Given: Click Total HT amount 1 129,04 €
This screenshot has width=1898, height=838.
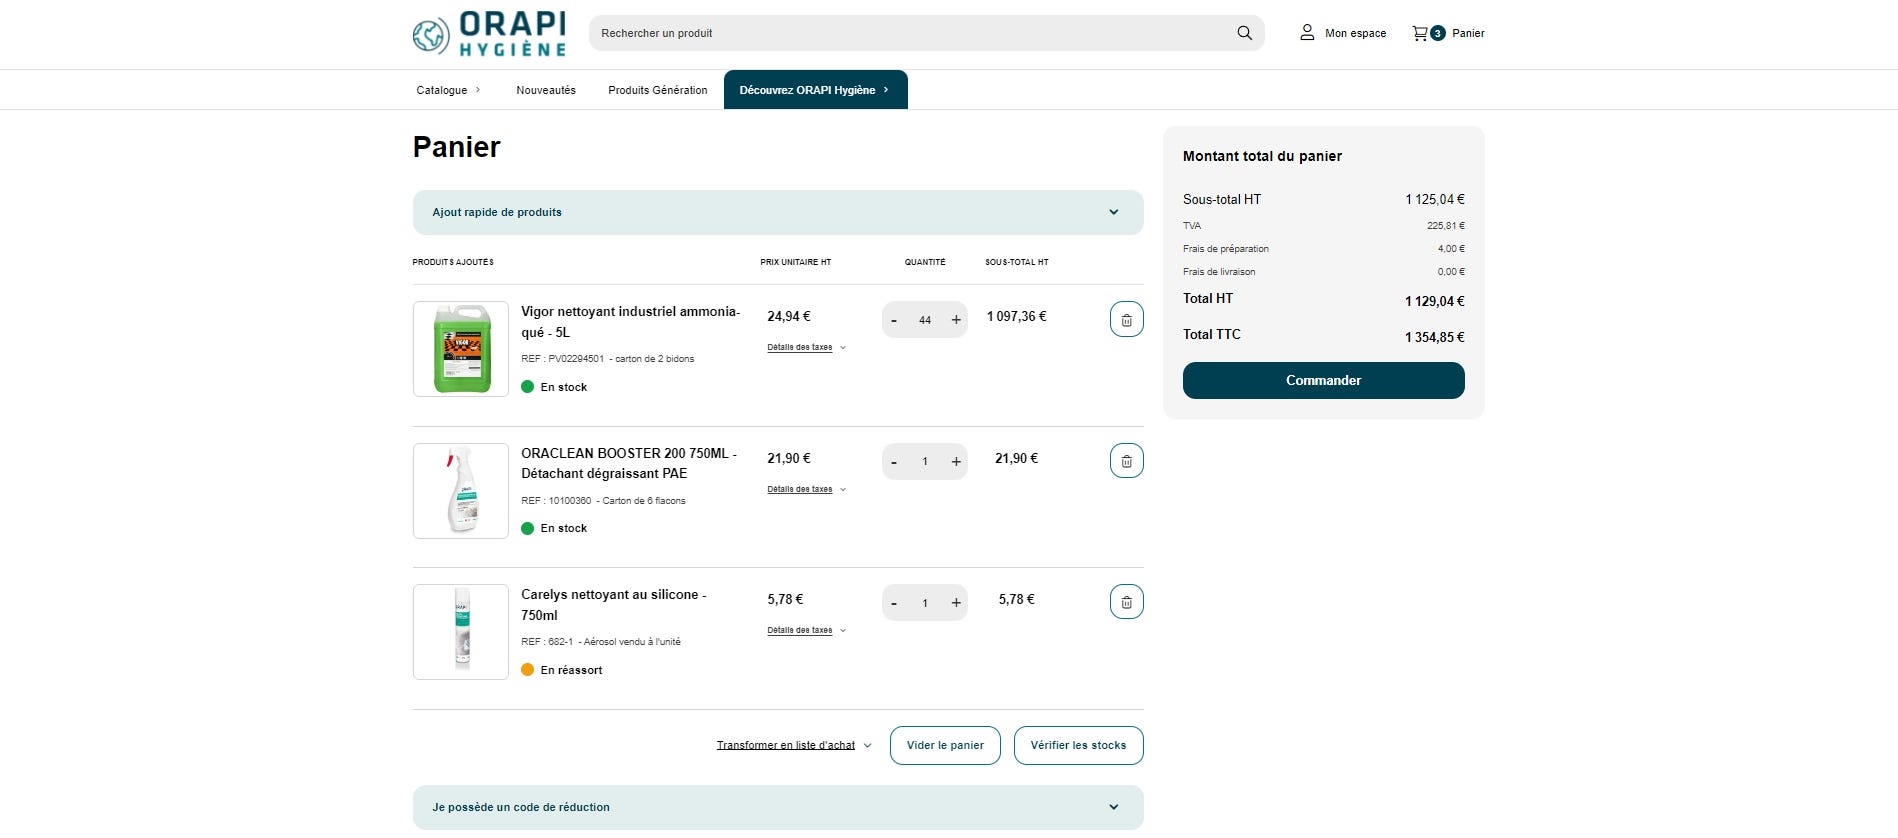Looking at the screenshot, I should (x=1434, y=301).
